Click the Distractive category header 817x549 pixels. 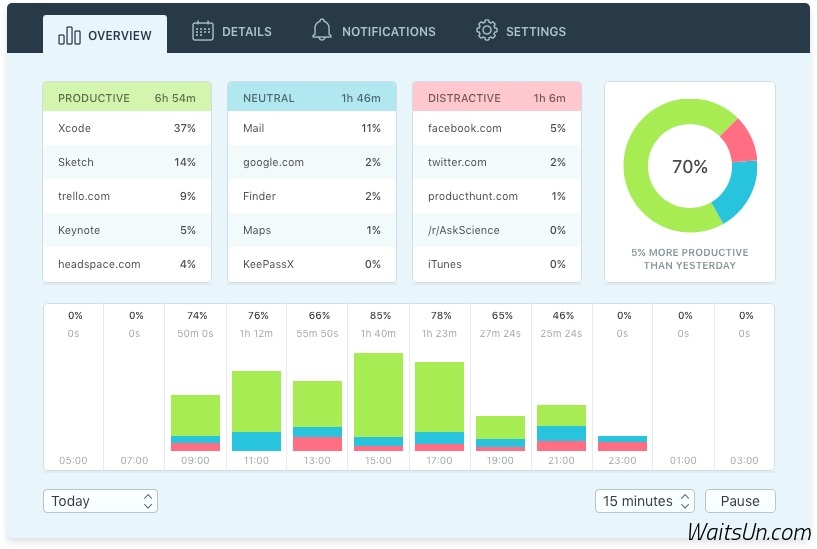(x=496, y=98)
